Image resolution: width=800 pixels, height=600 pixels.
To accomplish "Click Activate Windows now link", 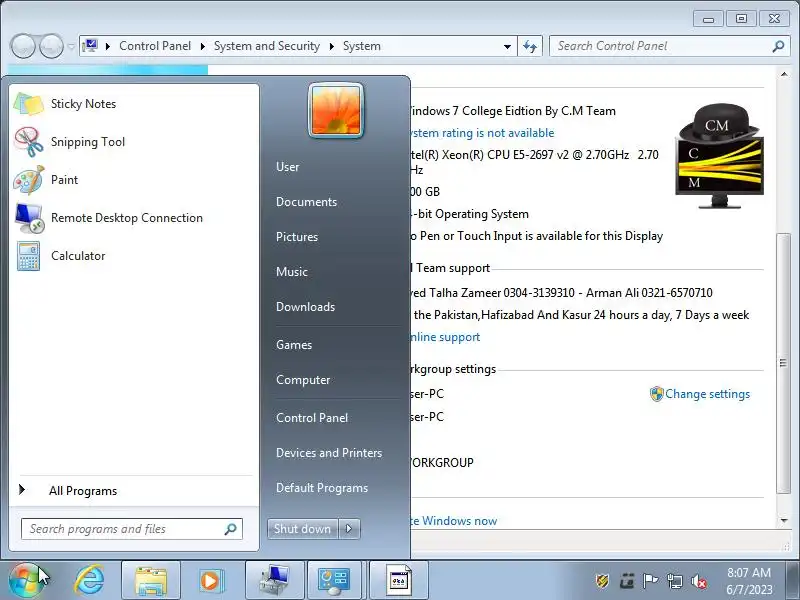I will pyautogui.click(x=454, y=521).
